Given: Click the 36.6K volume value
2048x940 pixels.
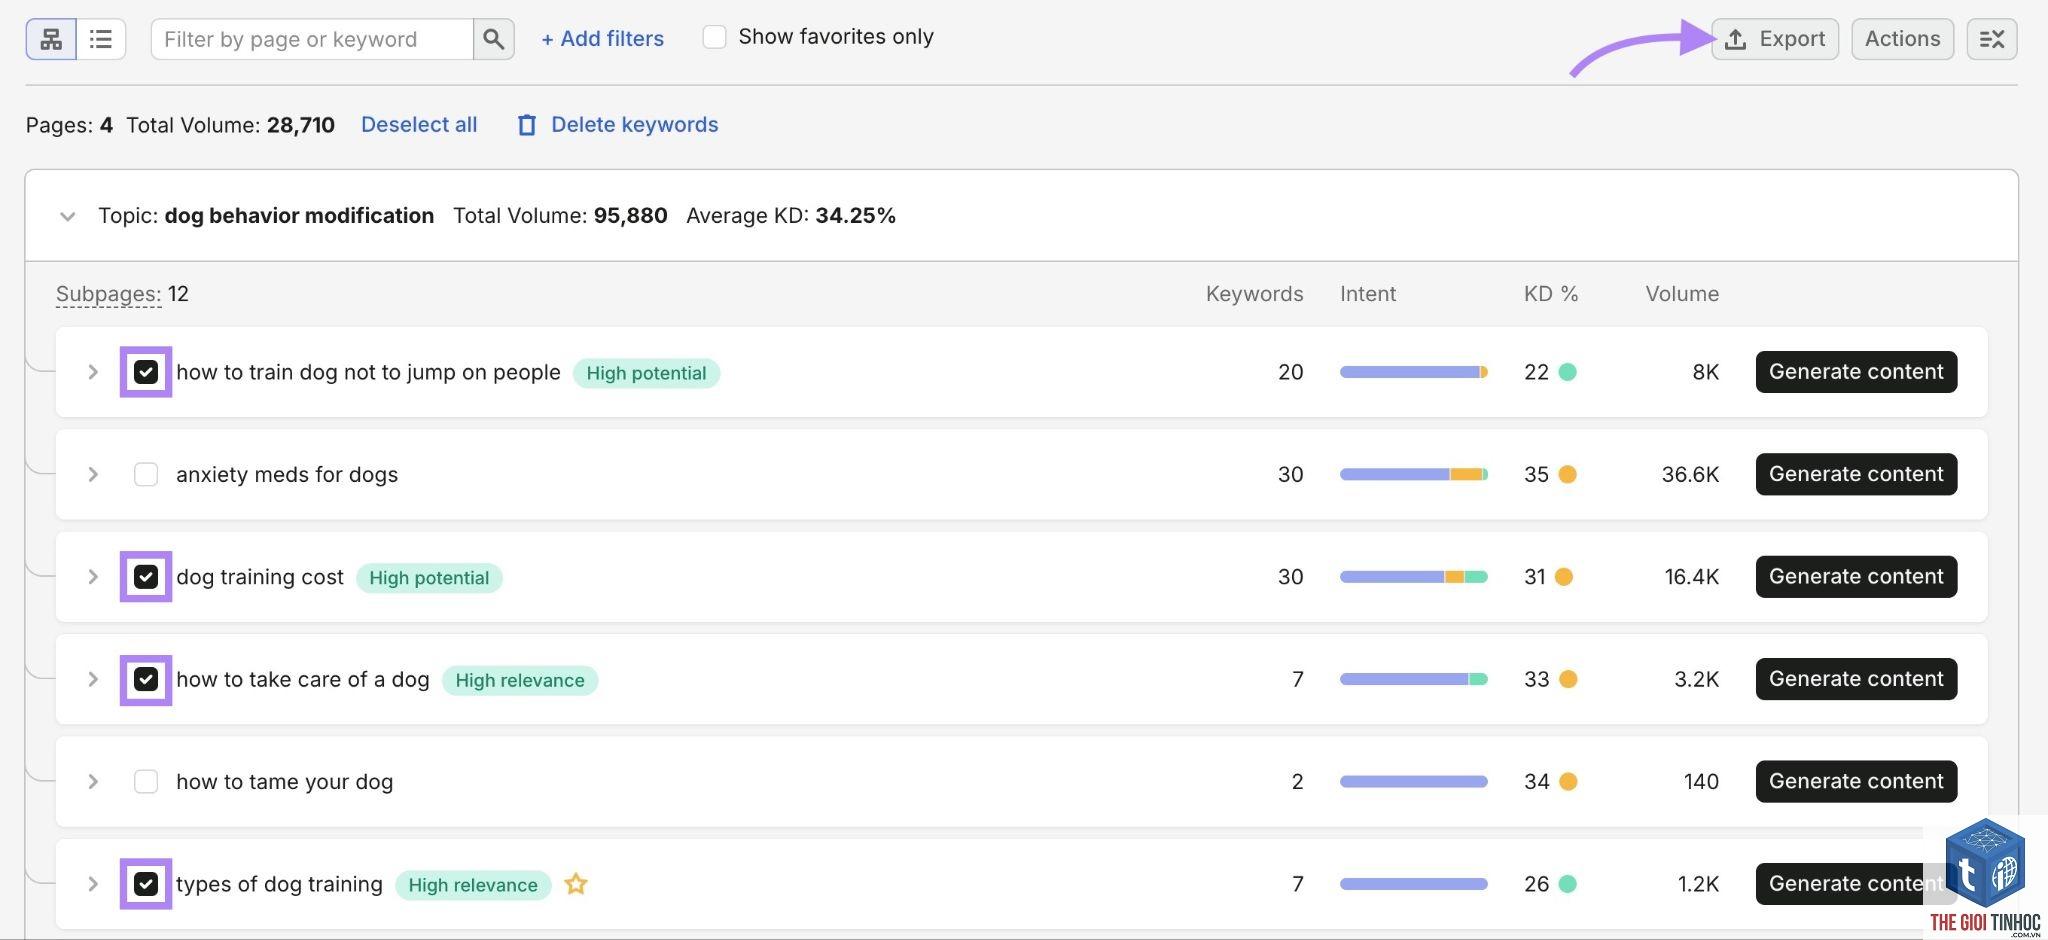Looking at the screenshot, I should 1690,474.
